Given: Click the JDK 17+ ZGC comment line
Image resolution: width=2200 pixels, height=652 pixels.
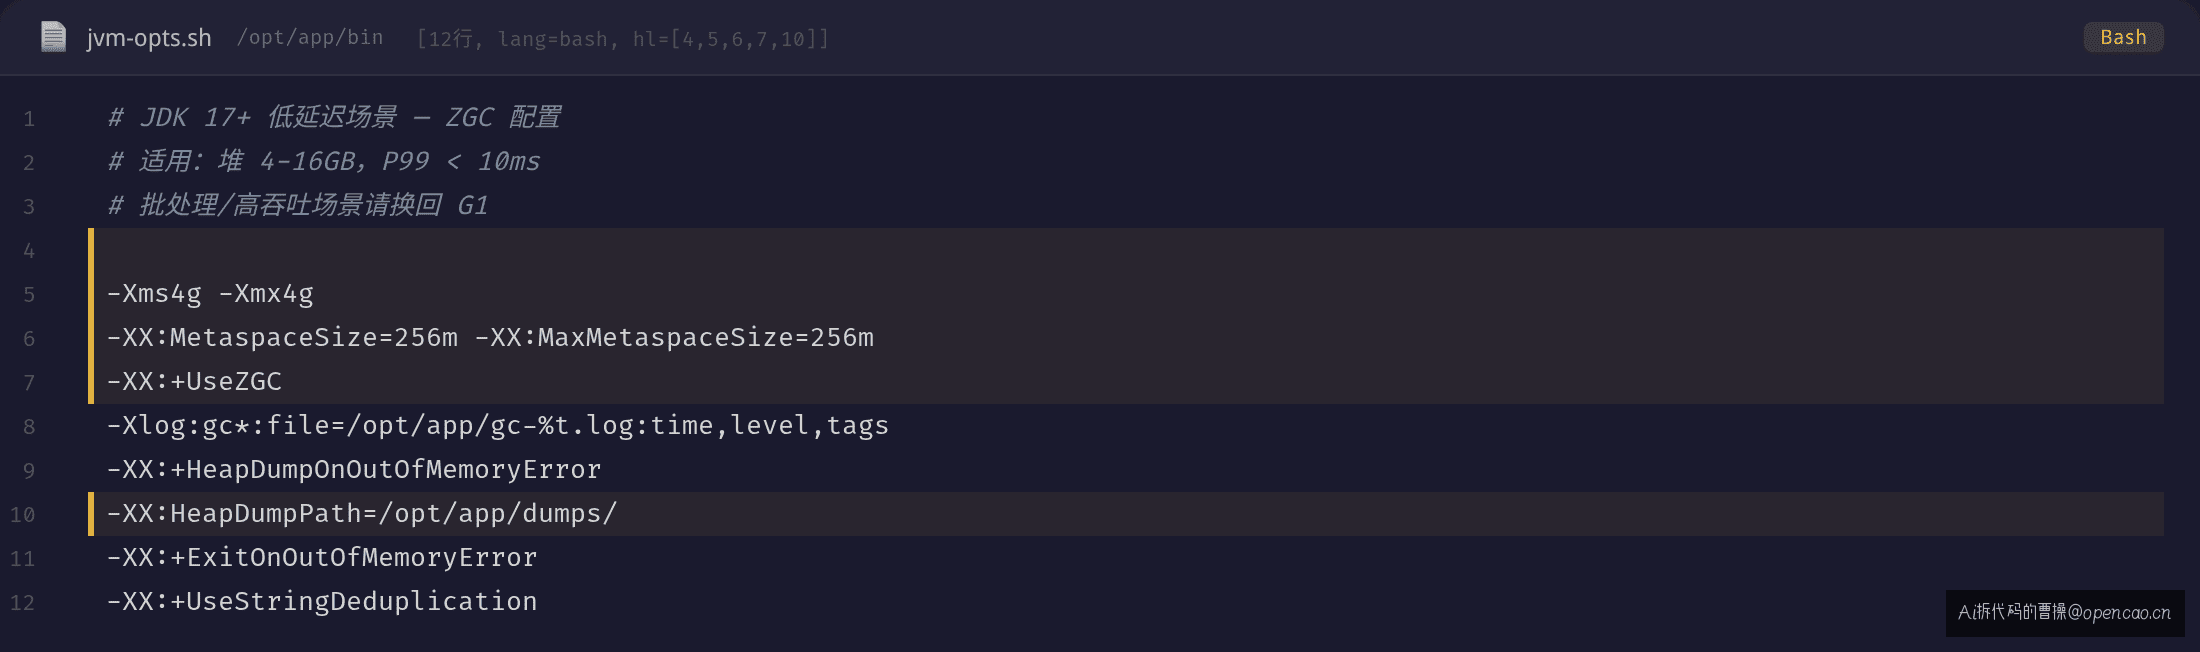Looking at the screenshot, I should click(334, 118).
